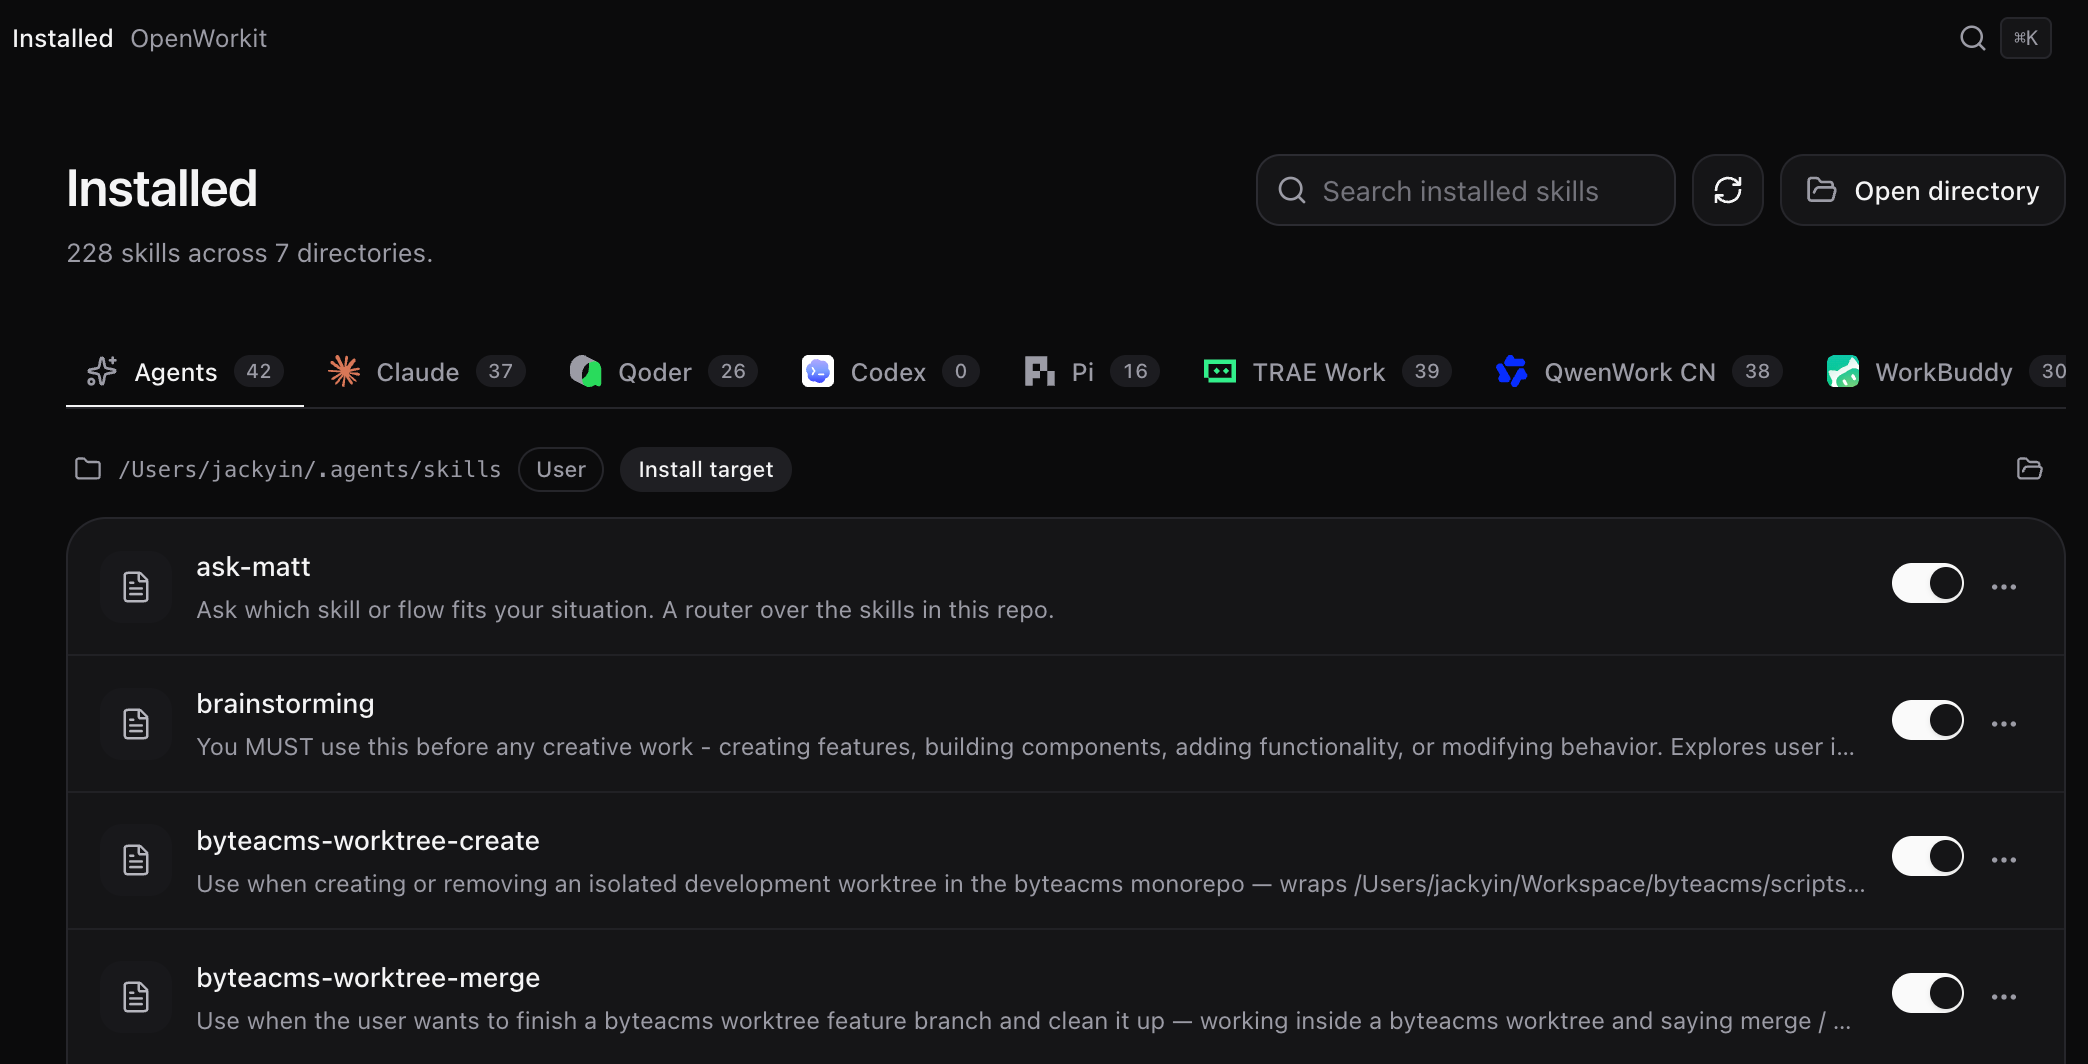Click the User scope badge
This screenshot has height=1064, width=2088.
coord(561,469)
